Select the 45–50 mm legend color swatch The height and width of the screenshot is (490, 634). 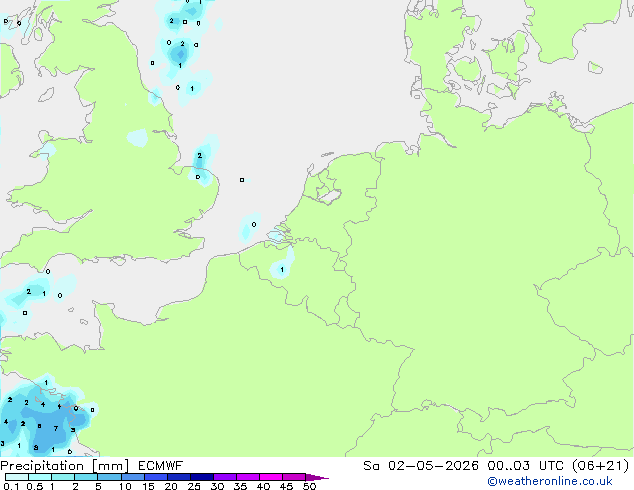(294, 477)
